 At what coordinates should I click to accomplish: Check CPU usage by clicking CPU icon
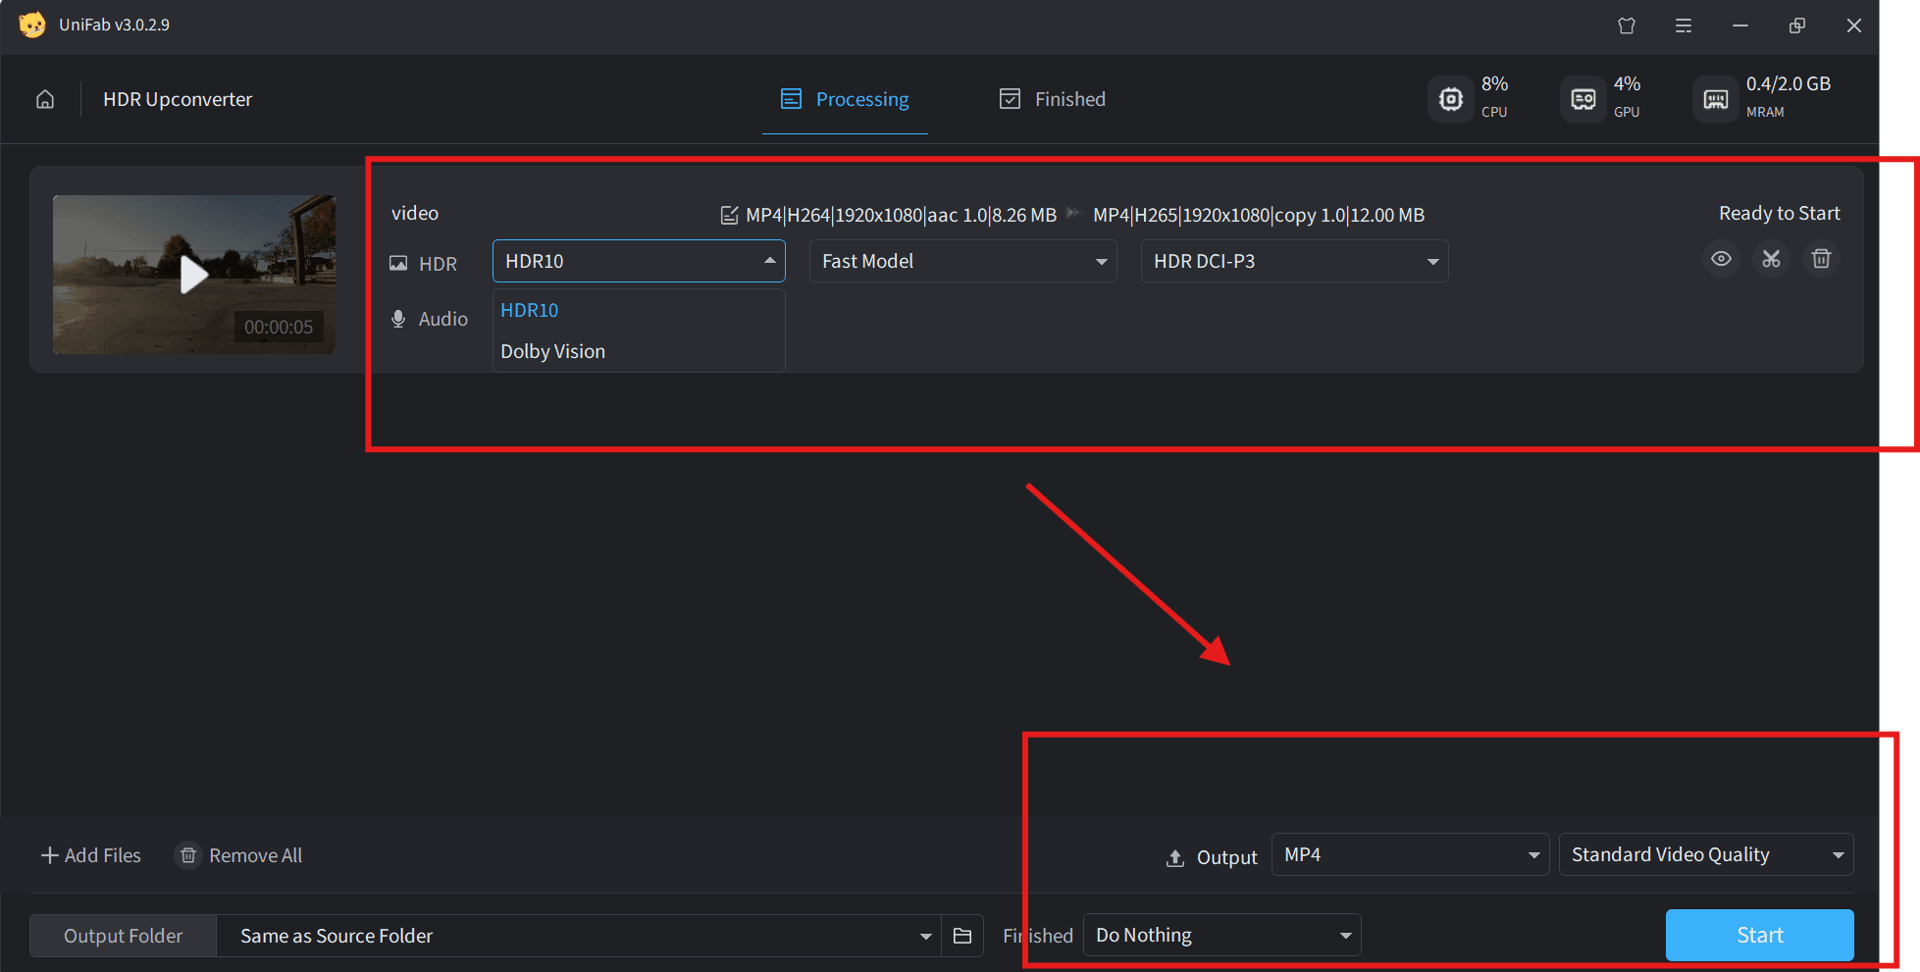(1450, 98)
